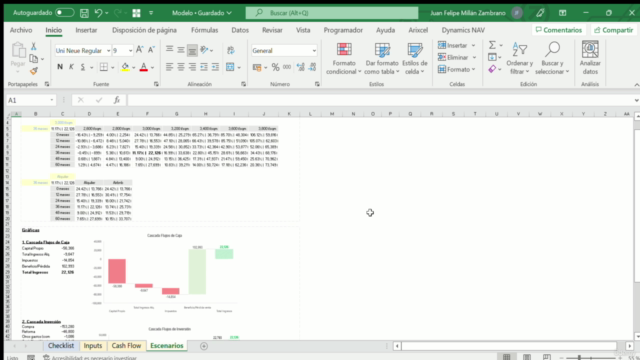Image resolution: width=640 pixels, height=360 pixels.
Task: Toggle align text right
Action: 192,67
